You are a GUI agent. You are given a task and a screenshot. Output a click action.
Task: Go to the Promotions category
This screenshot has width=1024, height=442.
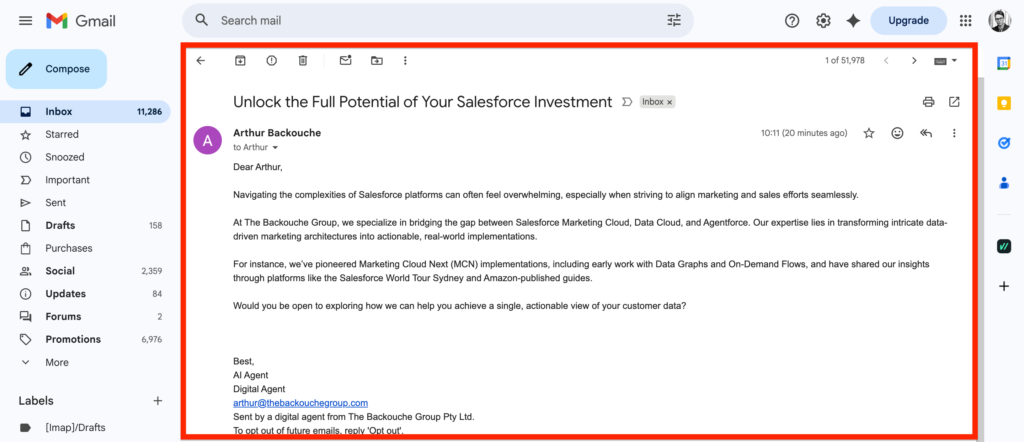(x=73, y=339)
